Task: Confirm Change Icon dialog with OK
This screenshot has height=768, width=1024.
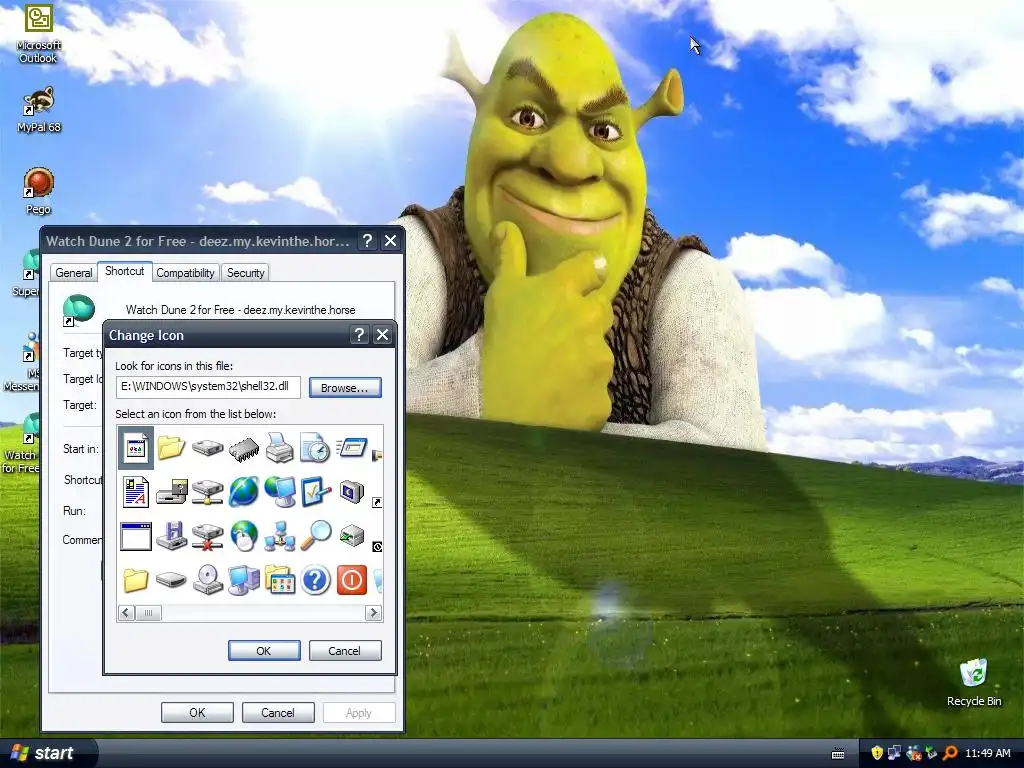Action: [x=264, y=650]
